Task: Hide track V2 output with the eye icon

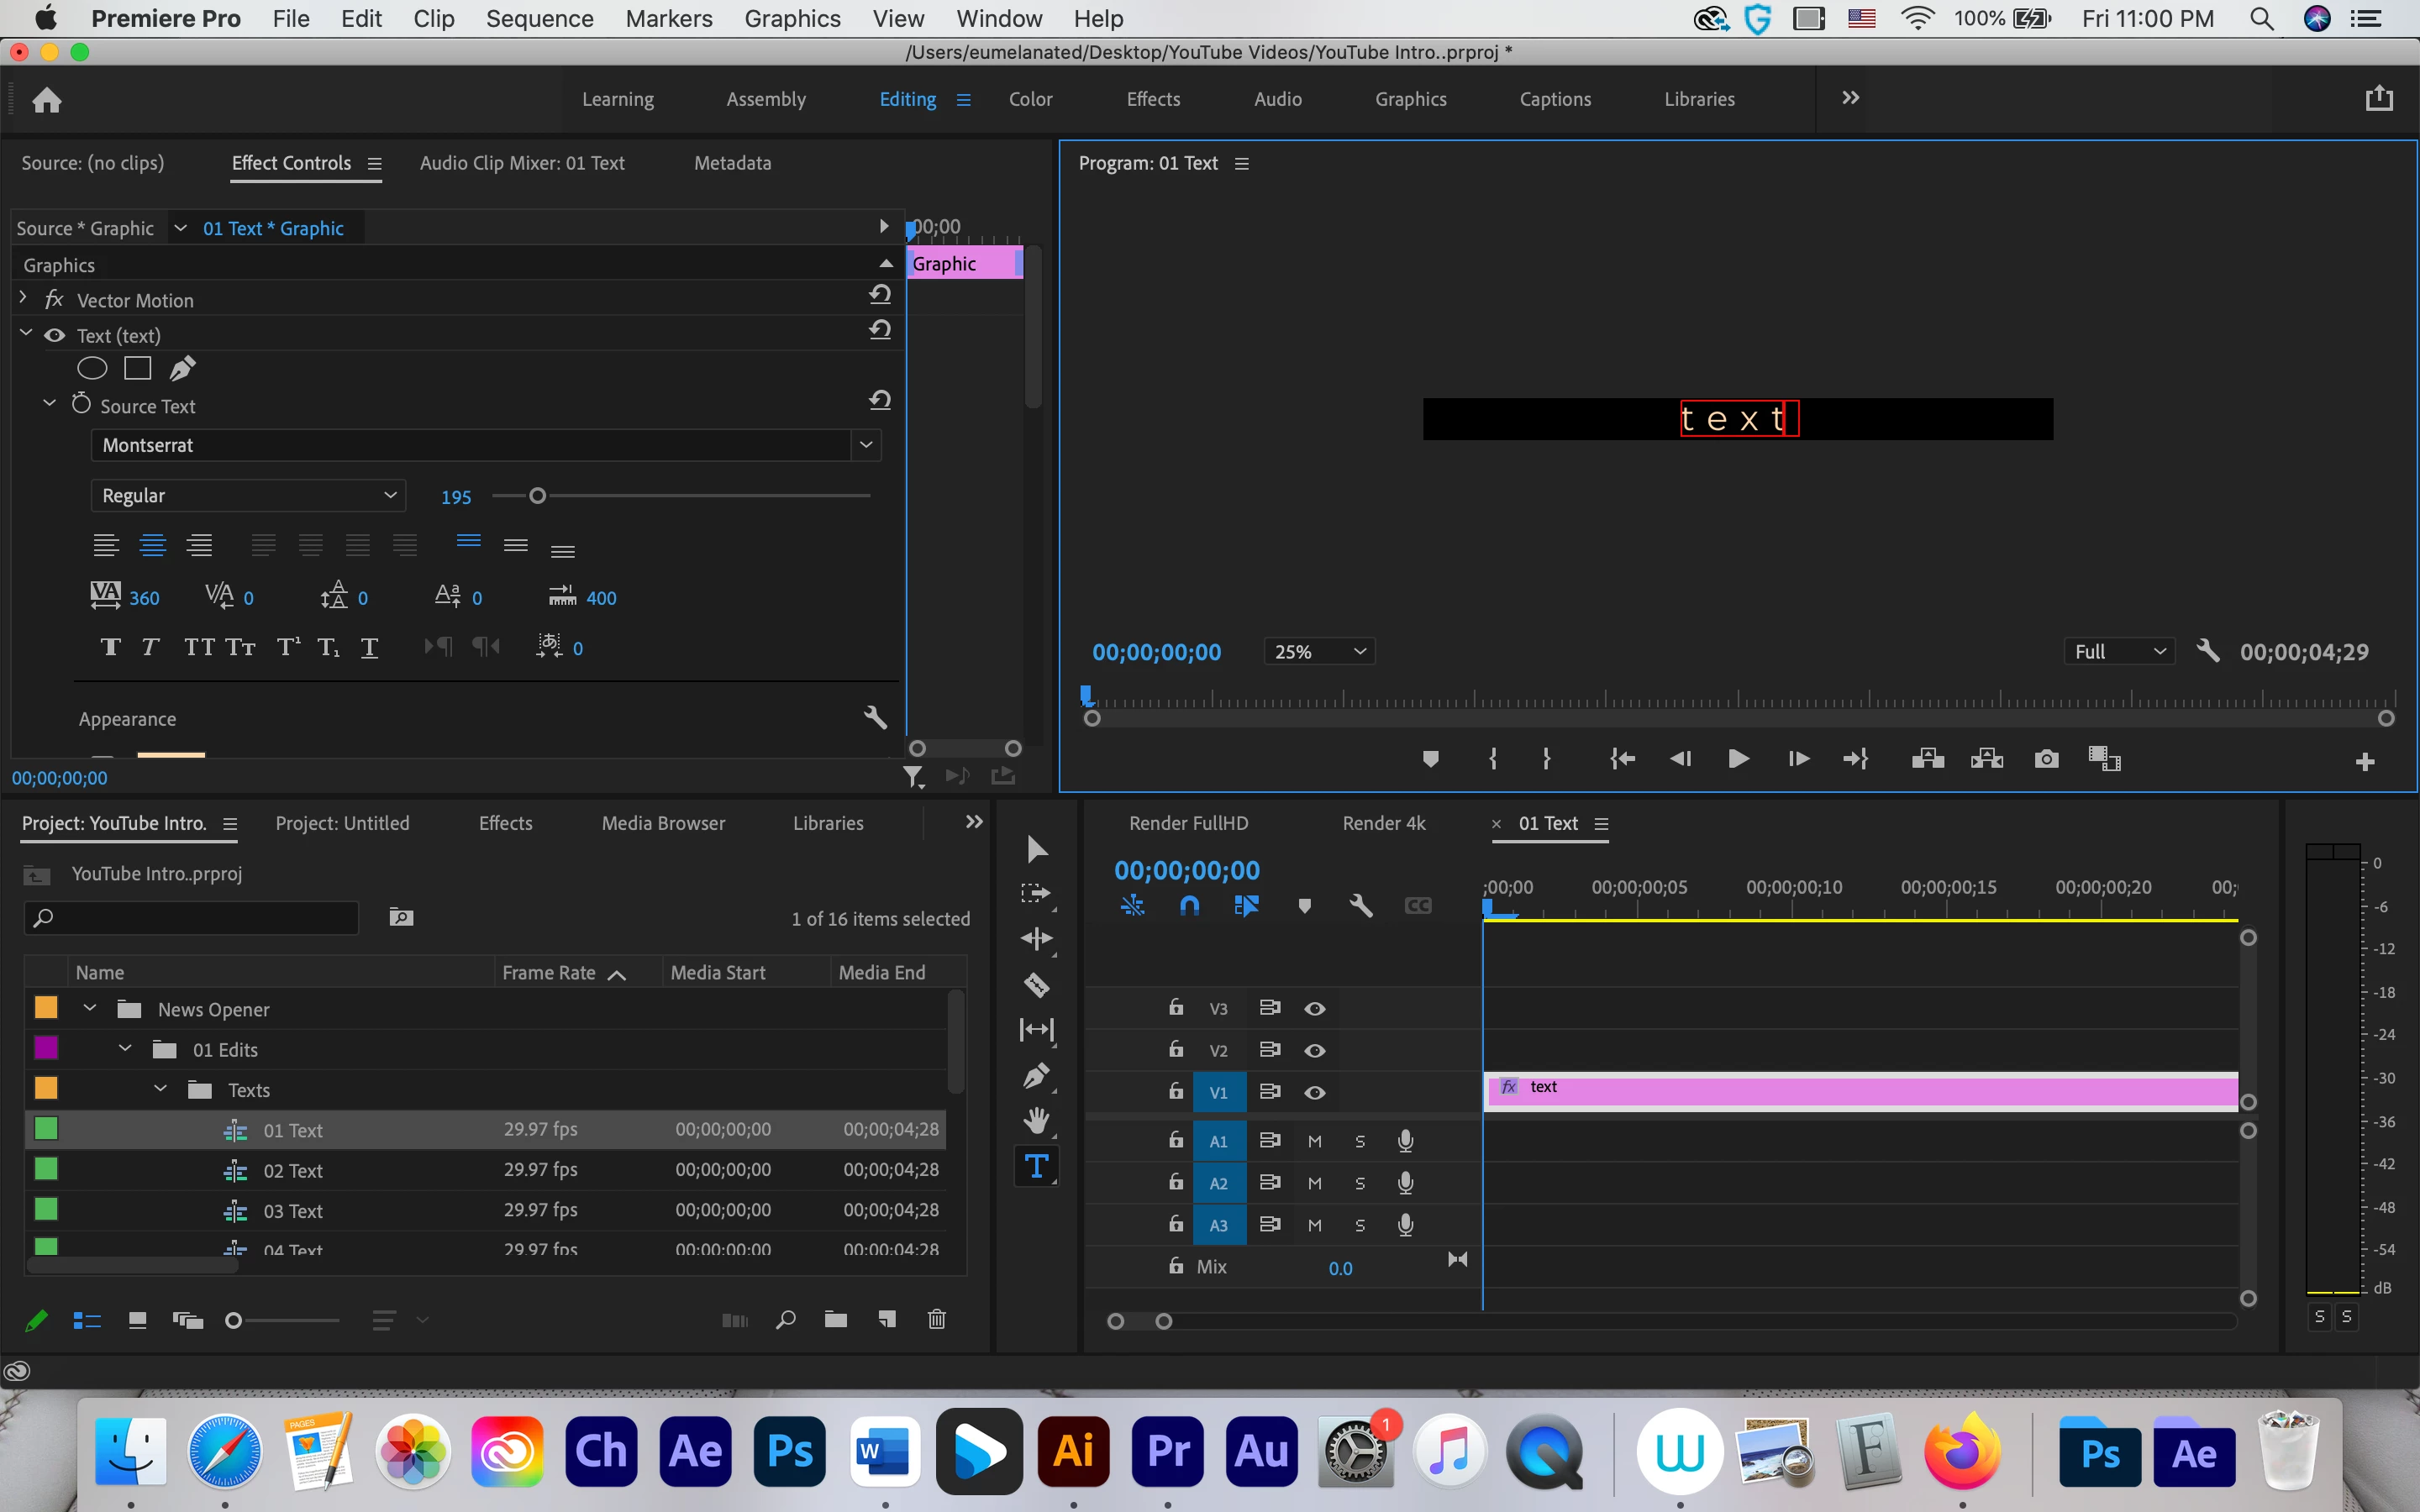Action: [x=1314, y=1051]
